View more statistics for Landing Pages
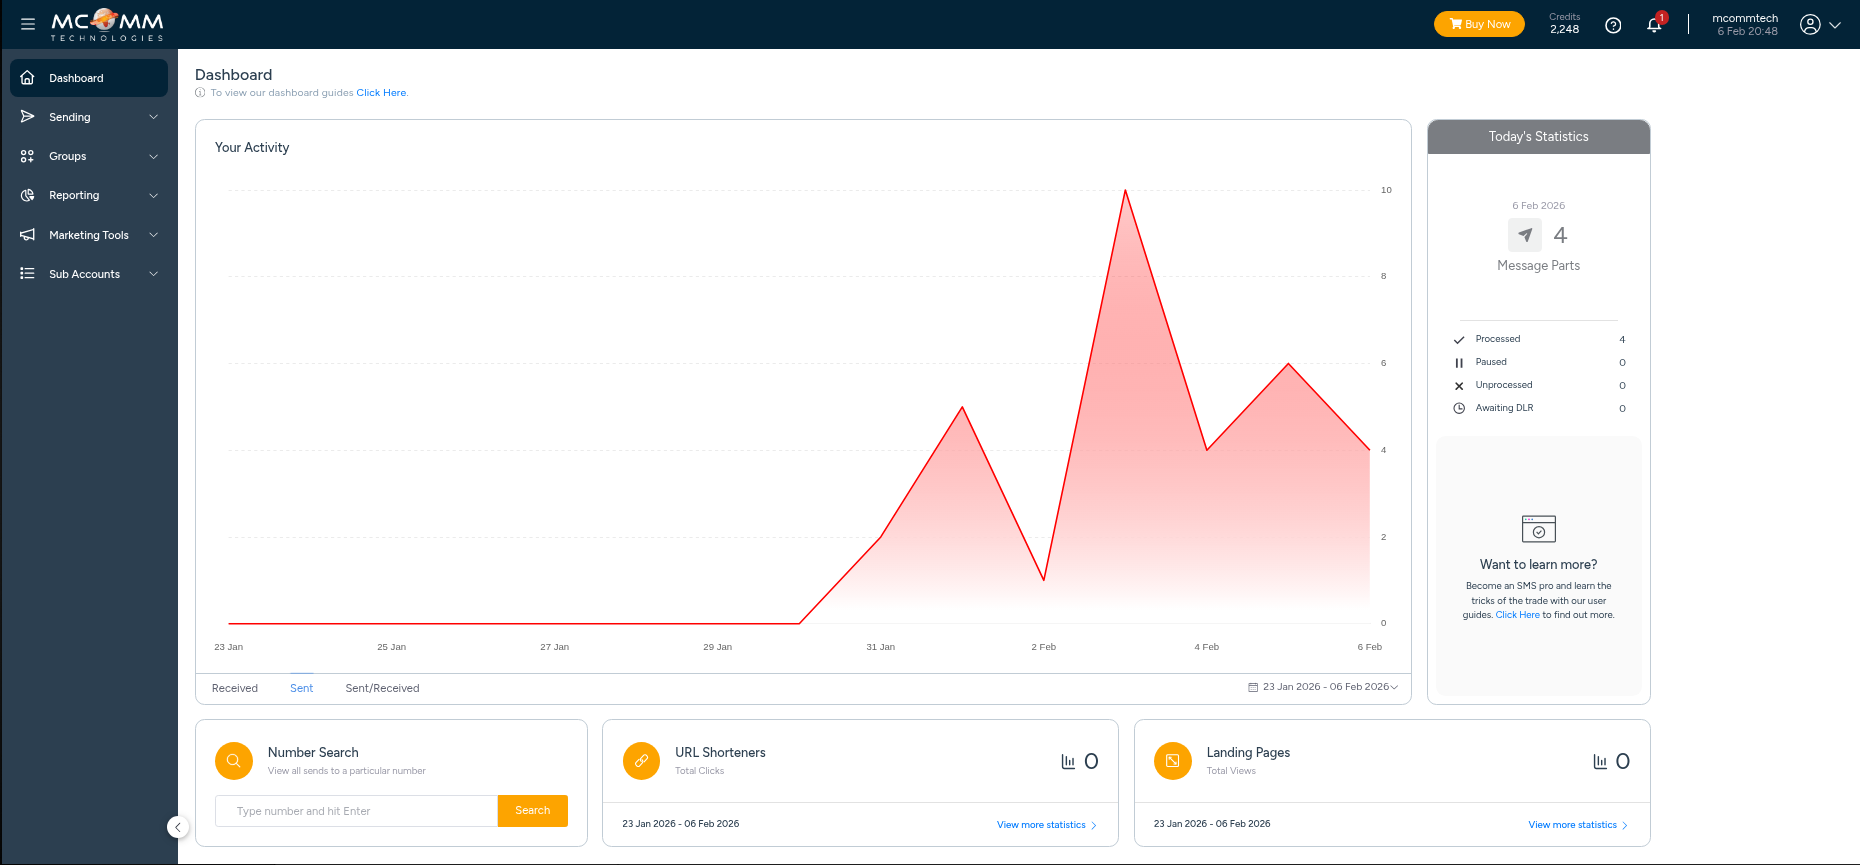Screen dimensions: 1860x865 (1578, 825)
